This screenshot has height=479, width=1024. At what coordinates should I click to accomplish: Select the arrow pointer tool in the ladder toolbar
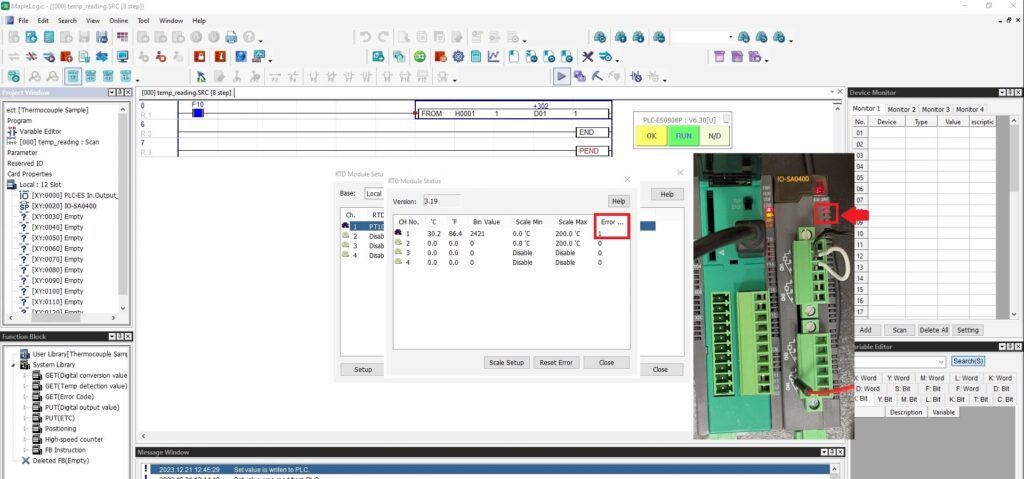(201, 76)
